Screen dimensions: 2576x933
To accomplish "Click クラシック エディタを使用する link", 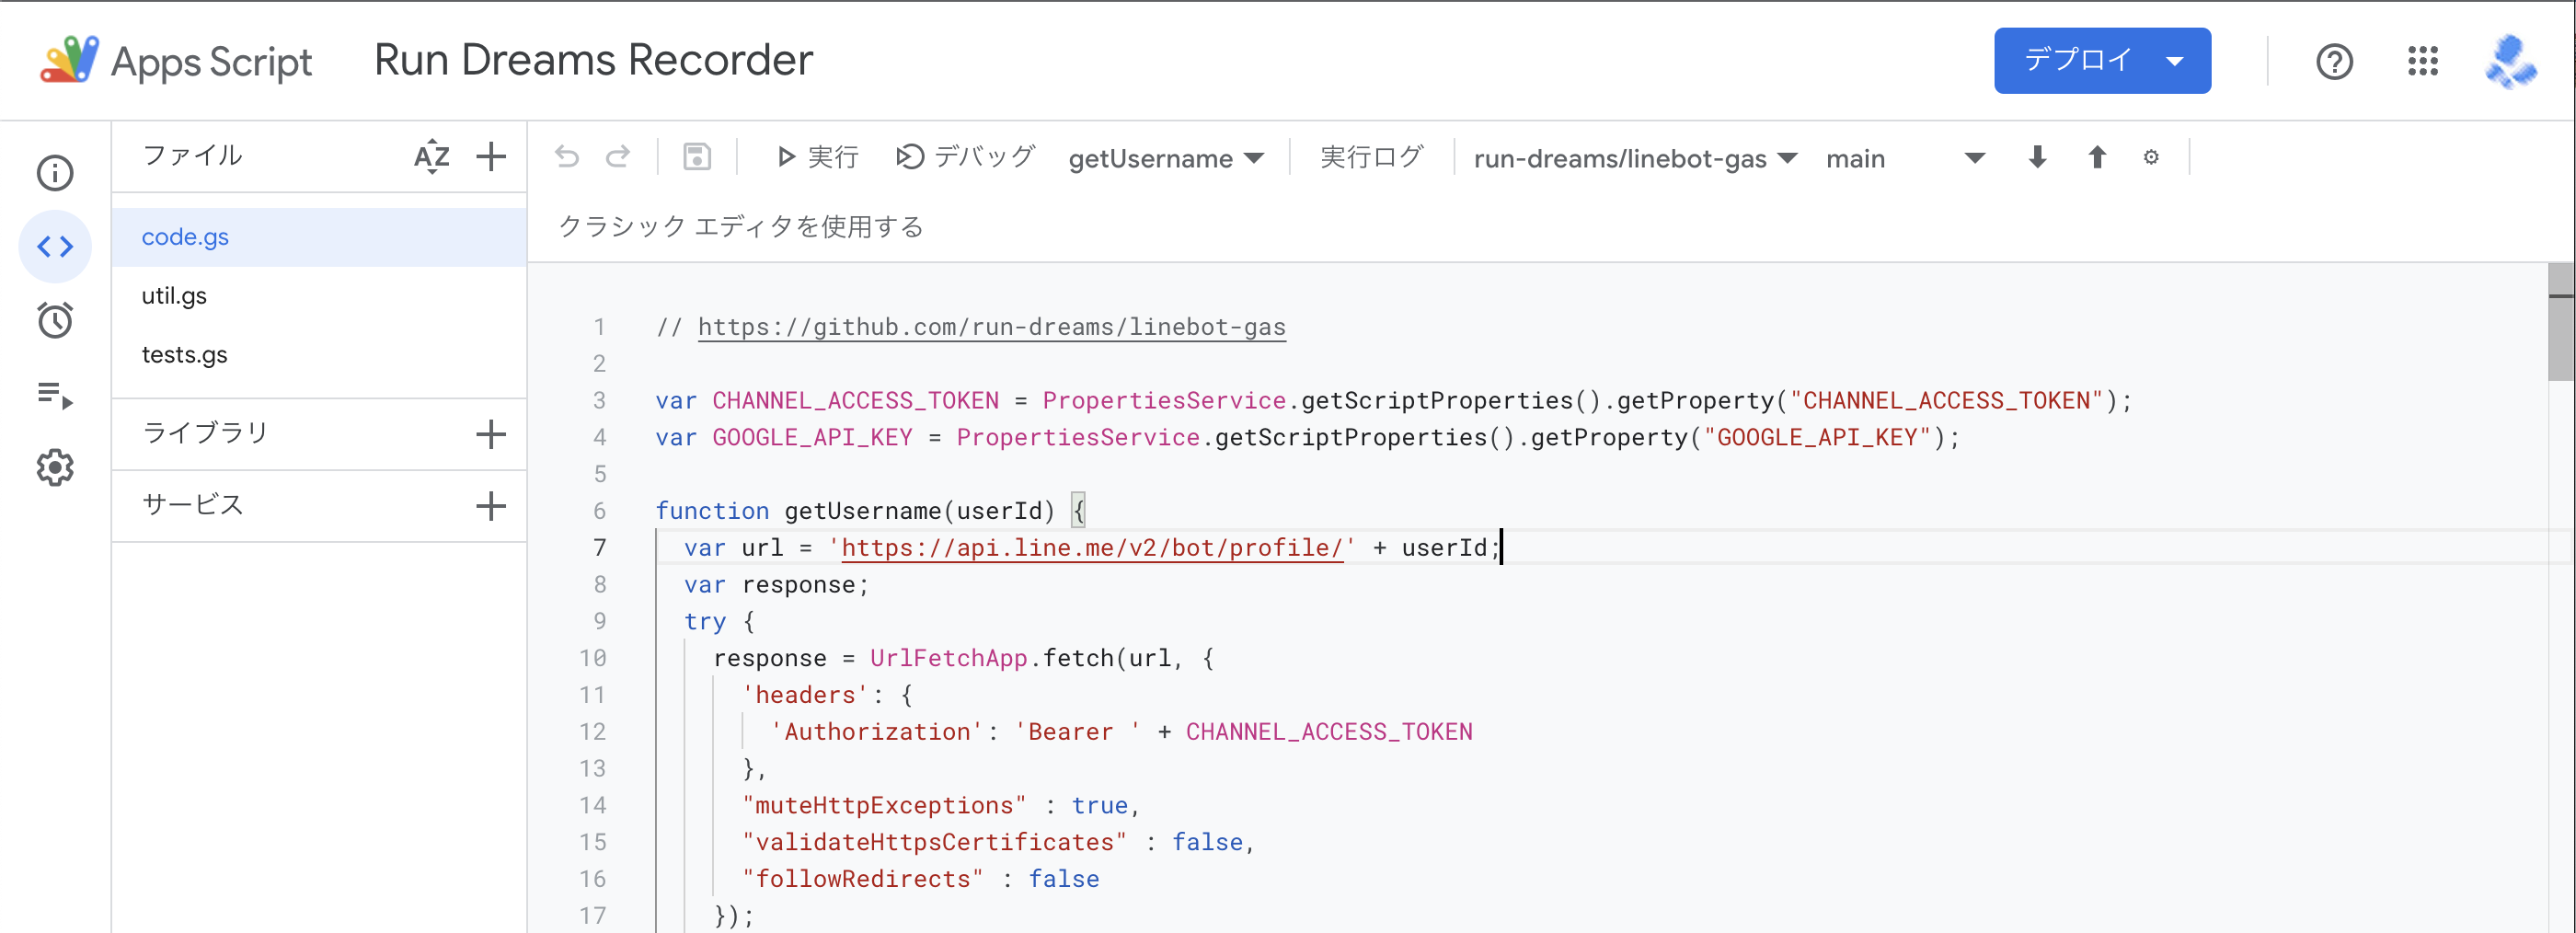I will (740, 226).
